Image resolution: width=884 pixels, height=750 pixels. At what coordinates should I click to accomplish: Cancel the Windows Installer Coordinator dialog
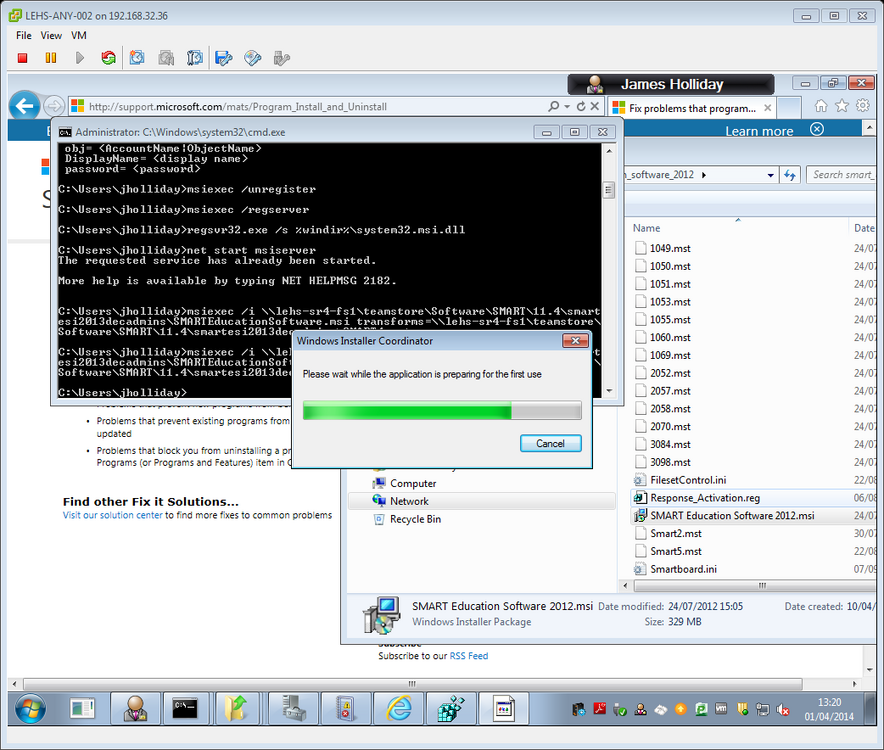[x=550, y=443]
